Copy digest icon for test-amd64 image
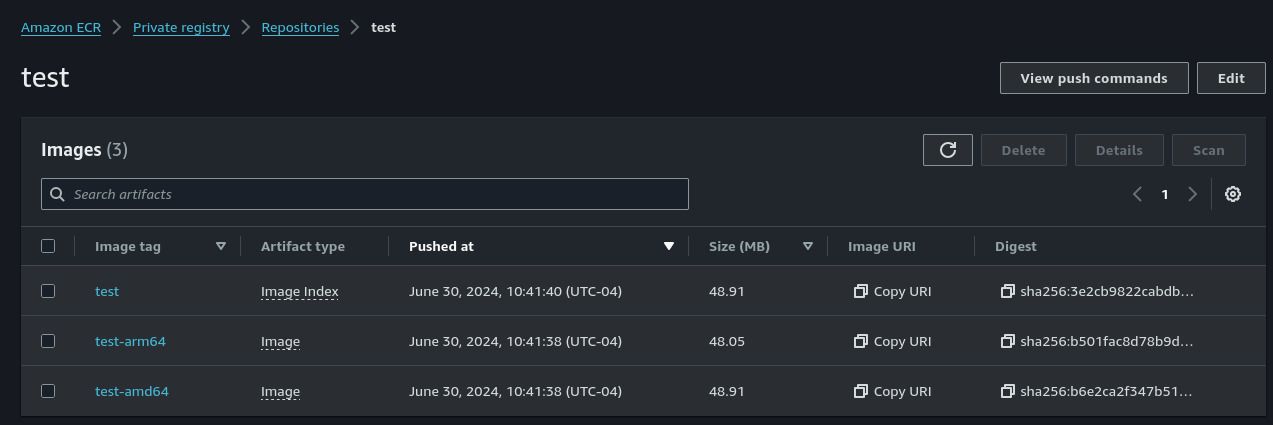 [1007, 391]
